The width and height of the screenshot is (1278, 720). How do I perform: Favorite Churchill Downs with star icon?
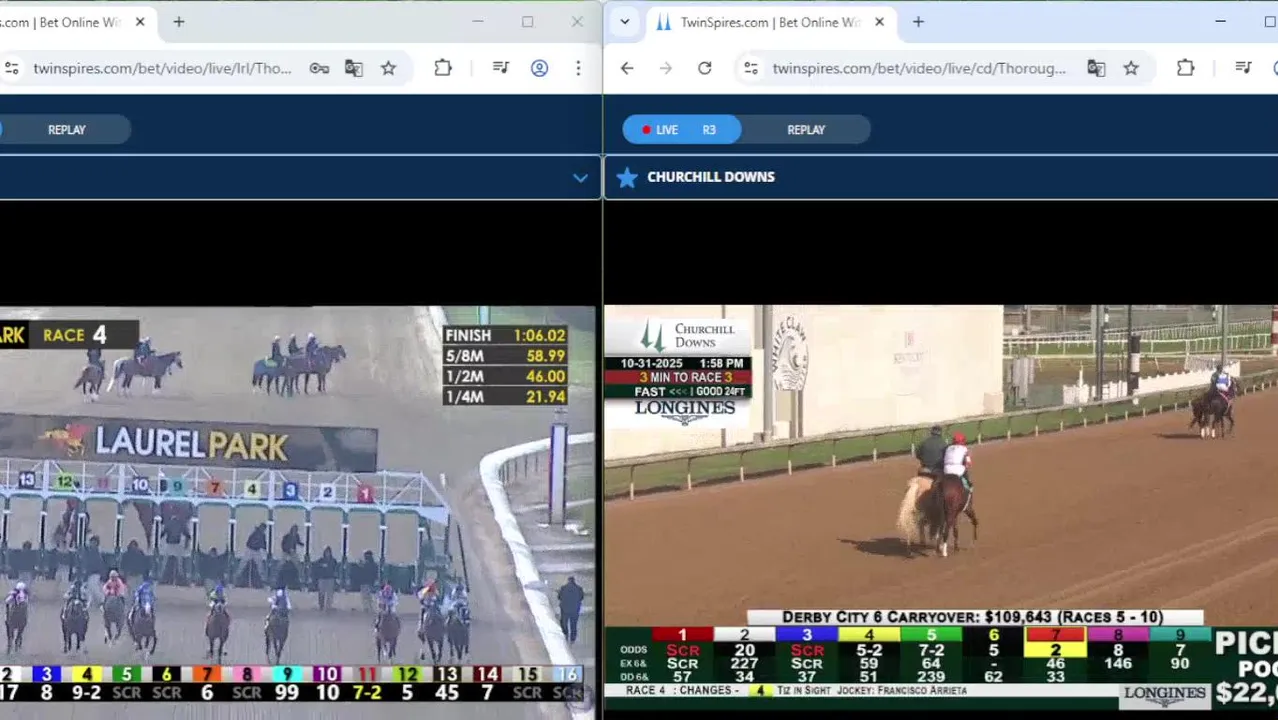pyautogui.click(x=627, y=177)
